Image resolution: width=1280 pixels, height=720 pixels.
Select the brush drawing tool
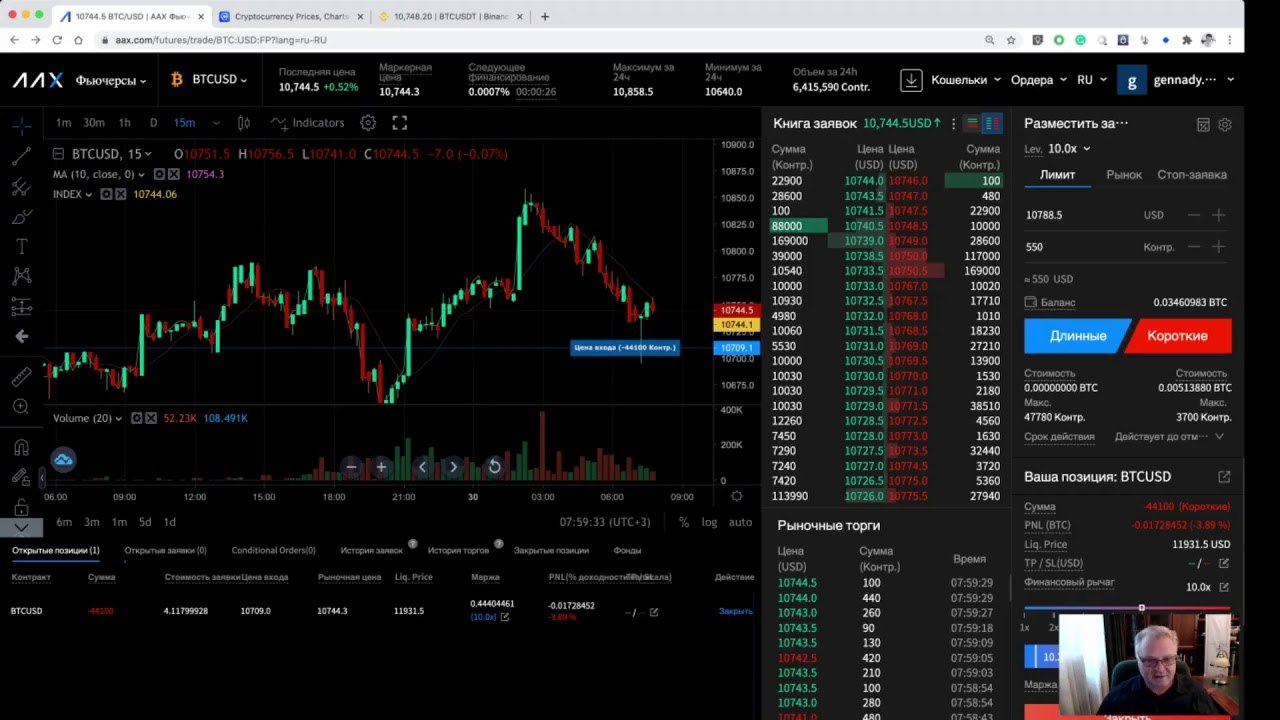[x=21, y=216]
